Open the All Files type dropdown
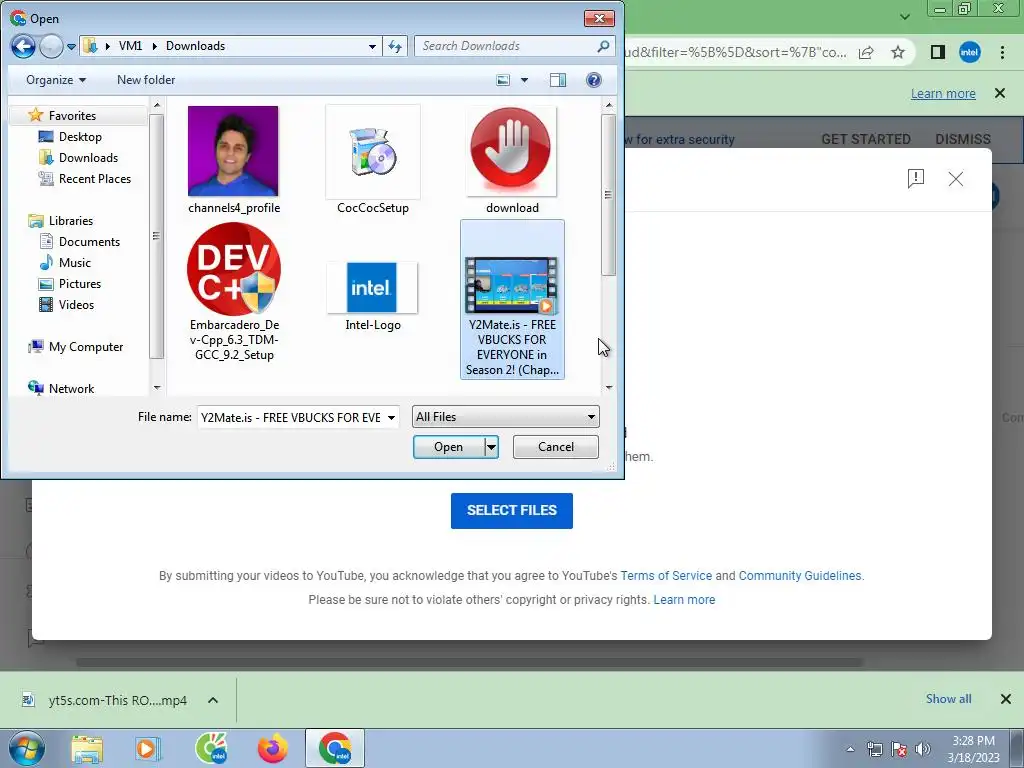Image resolution: width=1024 pixels, height=768 pixels. click(x=505, y=417)
